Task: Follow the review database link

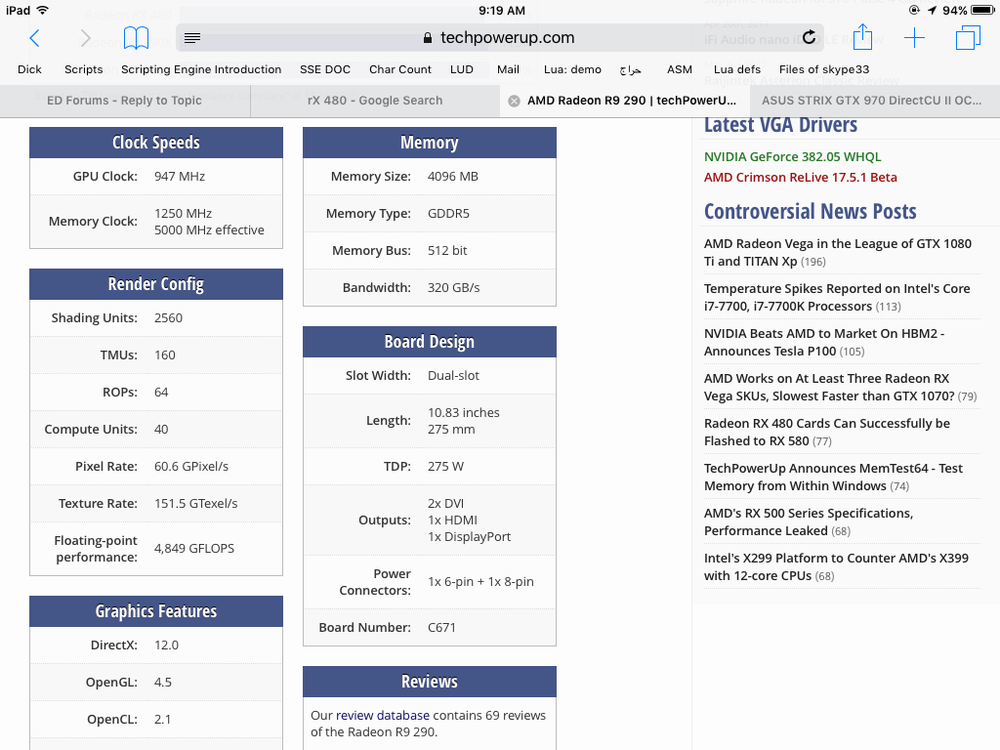Action: (x=383, y=716)
